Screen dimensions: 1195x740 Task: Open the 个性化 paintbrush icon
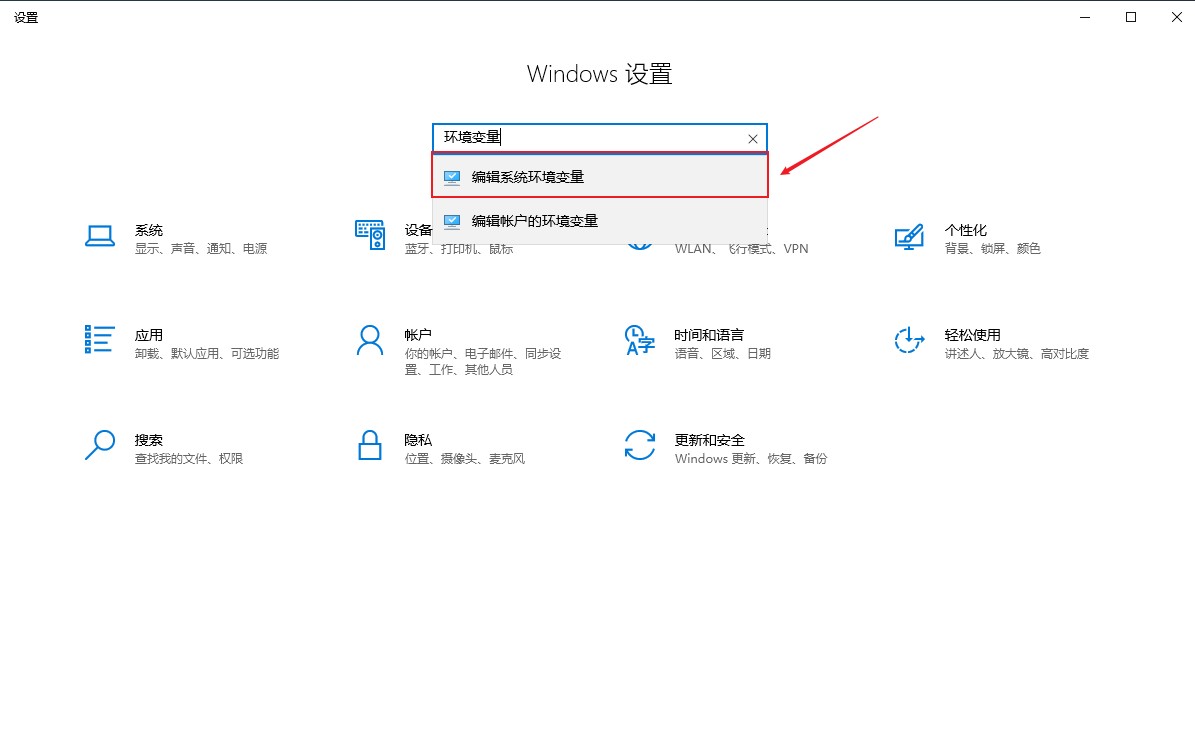[x=908, y=237]
